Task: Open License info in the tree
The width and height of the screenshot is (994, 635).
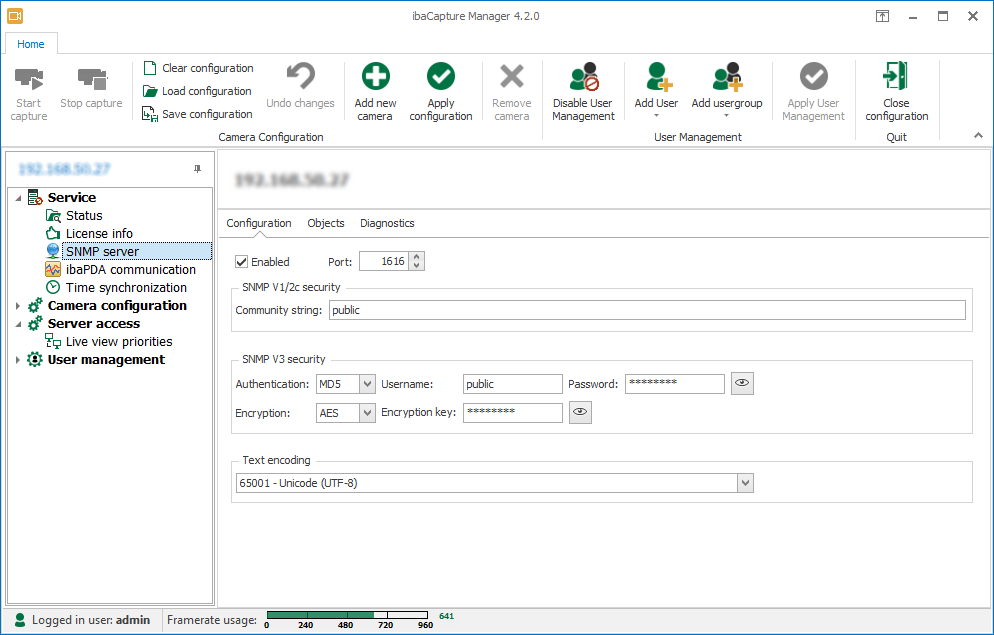Action: tap(99, 234)
